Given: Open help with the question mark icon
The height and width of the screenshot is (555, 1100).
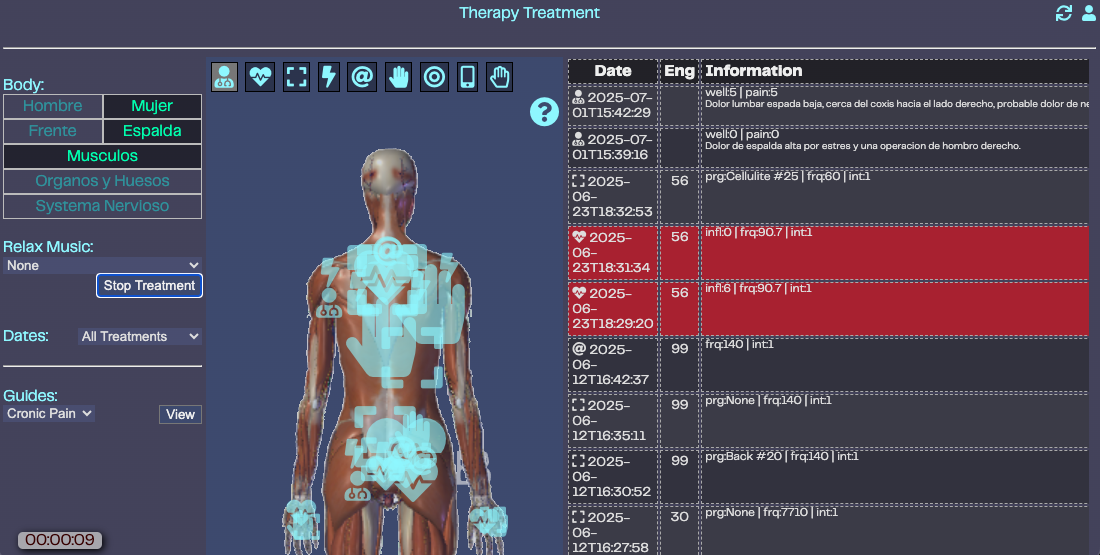Looking at the screenshot, I should point(544,112).
